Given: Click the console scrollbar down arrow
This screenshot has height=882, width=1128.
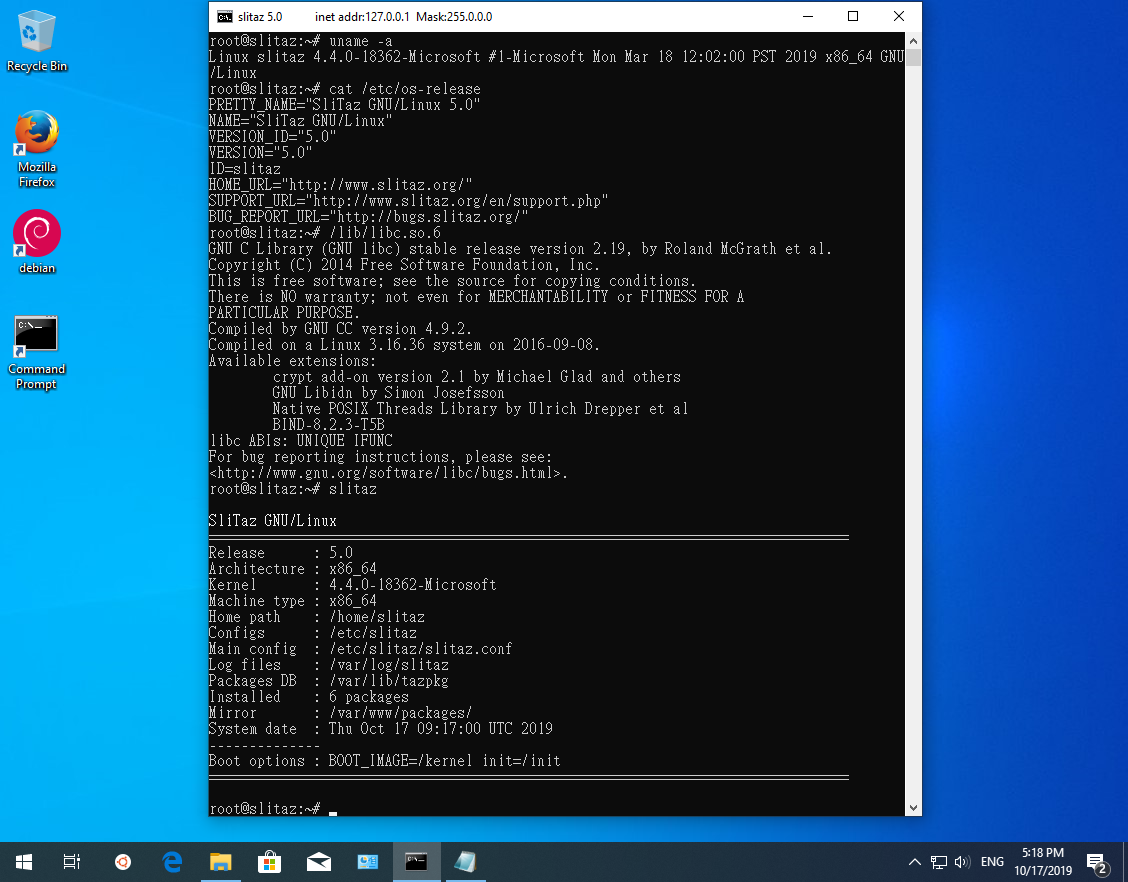Looking at the screenshot, I should click(x=913, y=808).
